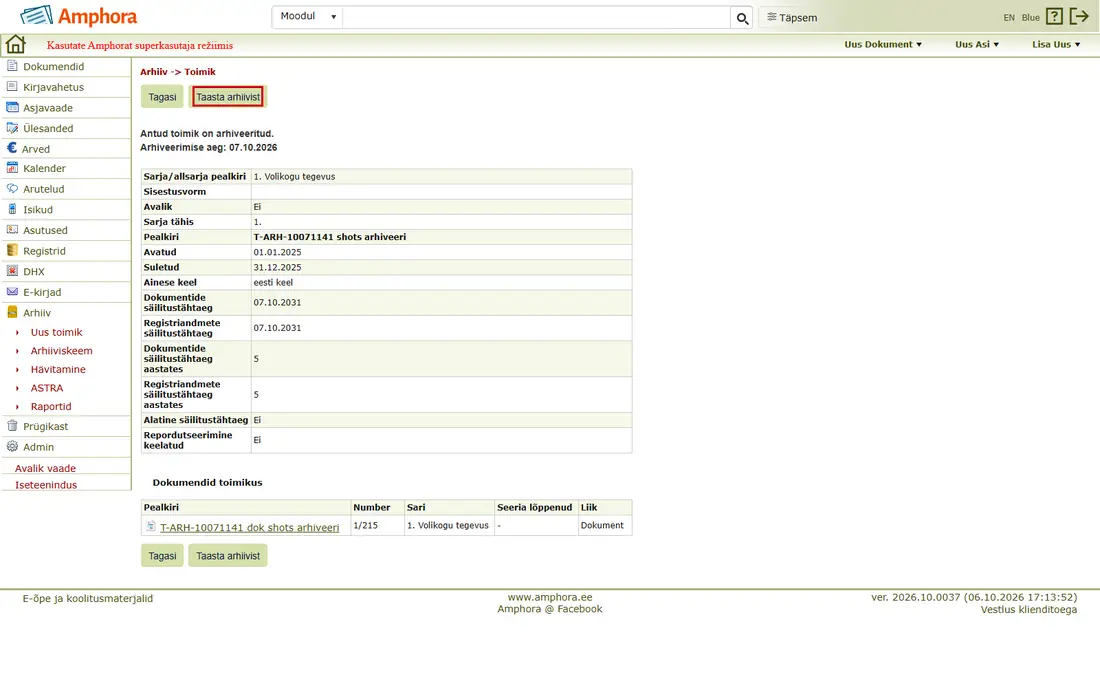Expand the Moodul dropdown
Image resolution: width=1100 pixels, height=688 pixels.
tap(307, 17)
